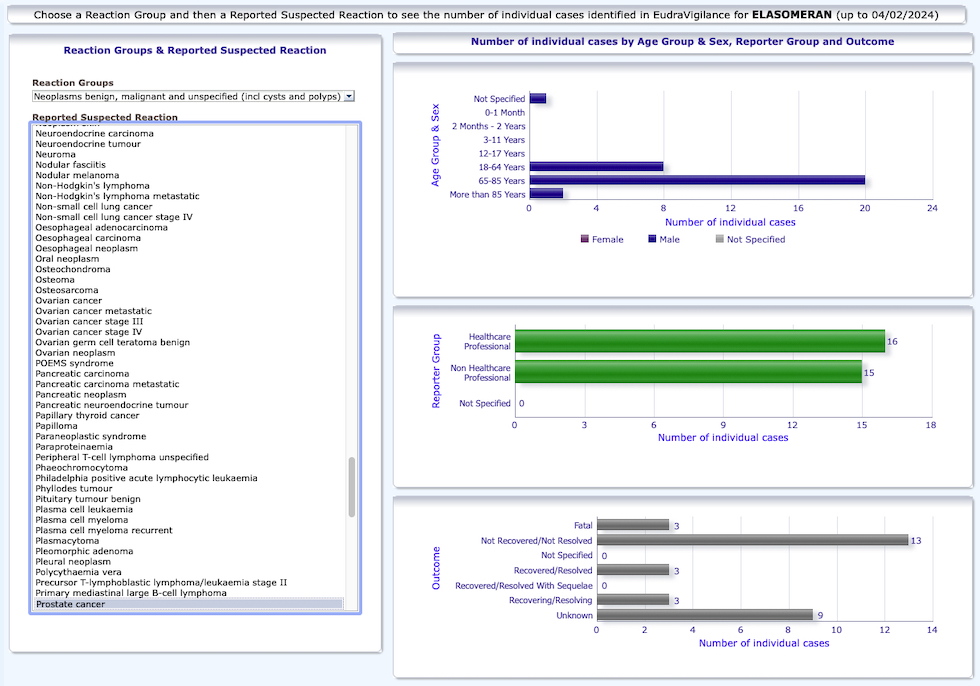Viewport: 980px width, 686px height.
Task: Click the Recovering/Resolving outcome bar
Action: click(x=633, y=600)
